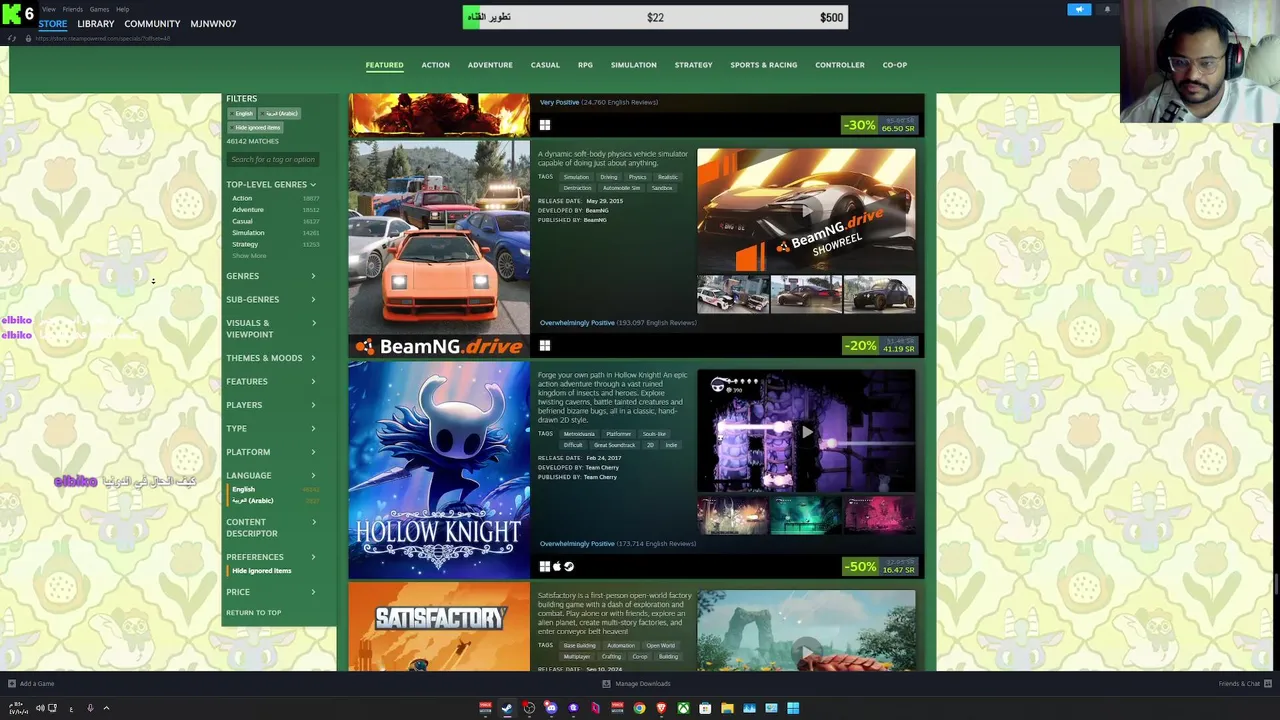
Task: Open Brave browser from the taskbar
Action: [661, 708]
